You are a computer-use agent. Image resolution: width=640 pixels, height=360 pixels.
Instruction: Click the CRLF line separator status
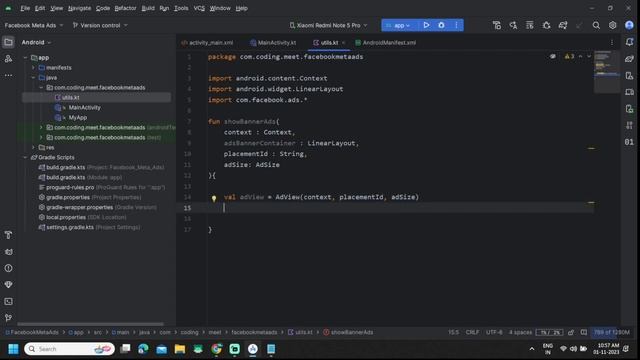click(472, 332)
